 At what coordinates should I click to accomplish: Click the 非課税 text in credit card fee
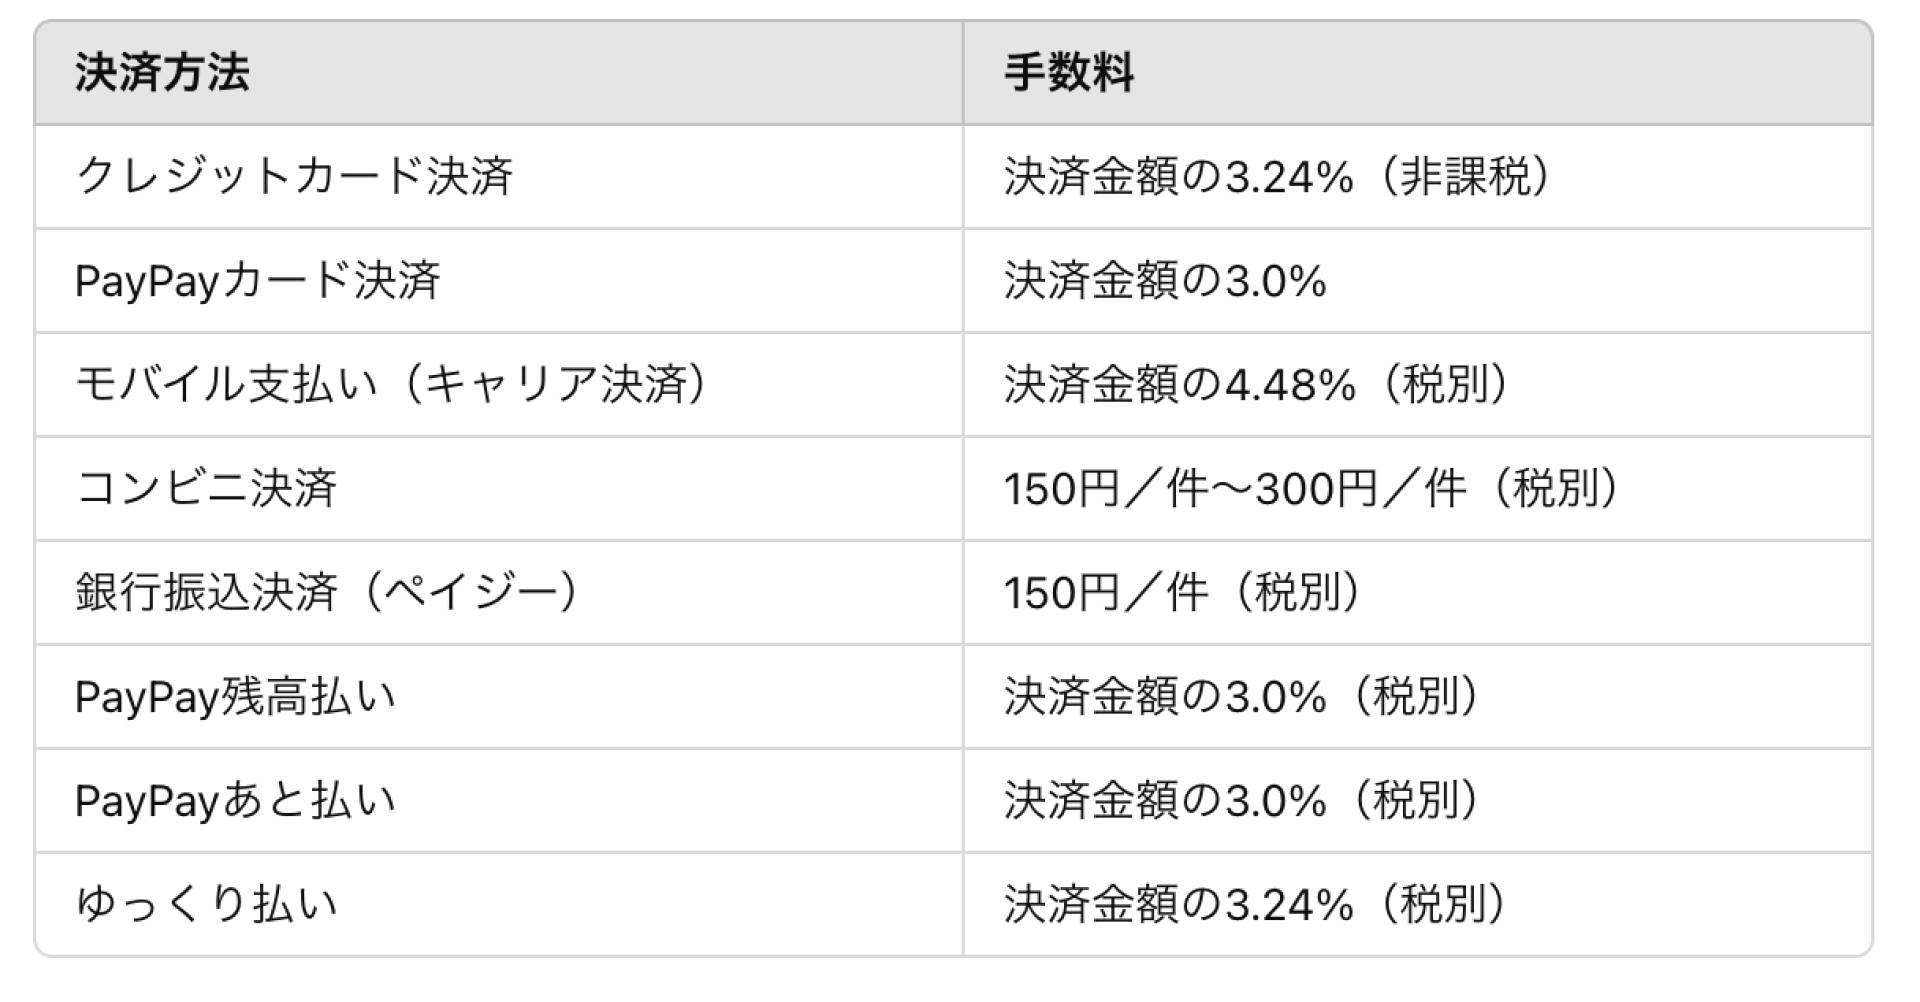[x=1465, y=177]
